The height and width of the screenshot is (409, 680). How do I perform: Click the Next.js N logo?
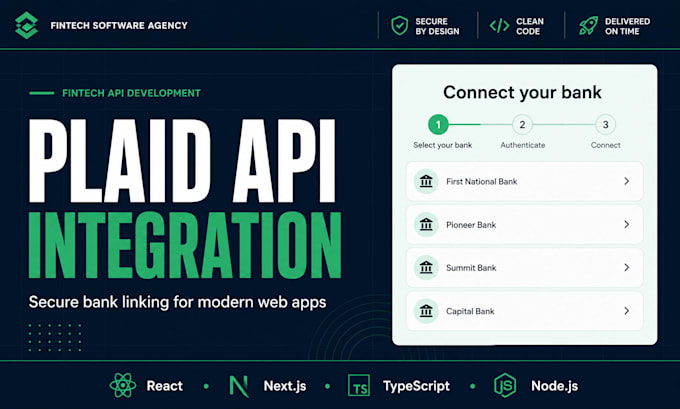pyautogui.click(x=239, y=386)
